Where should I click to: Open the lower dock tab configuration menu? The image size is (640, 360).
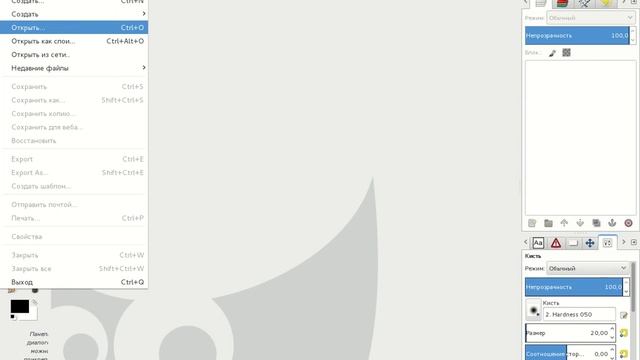pyautogui.click(x=634, y=242)
